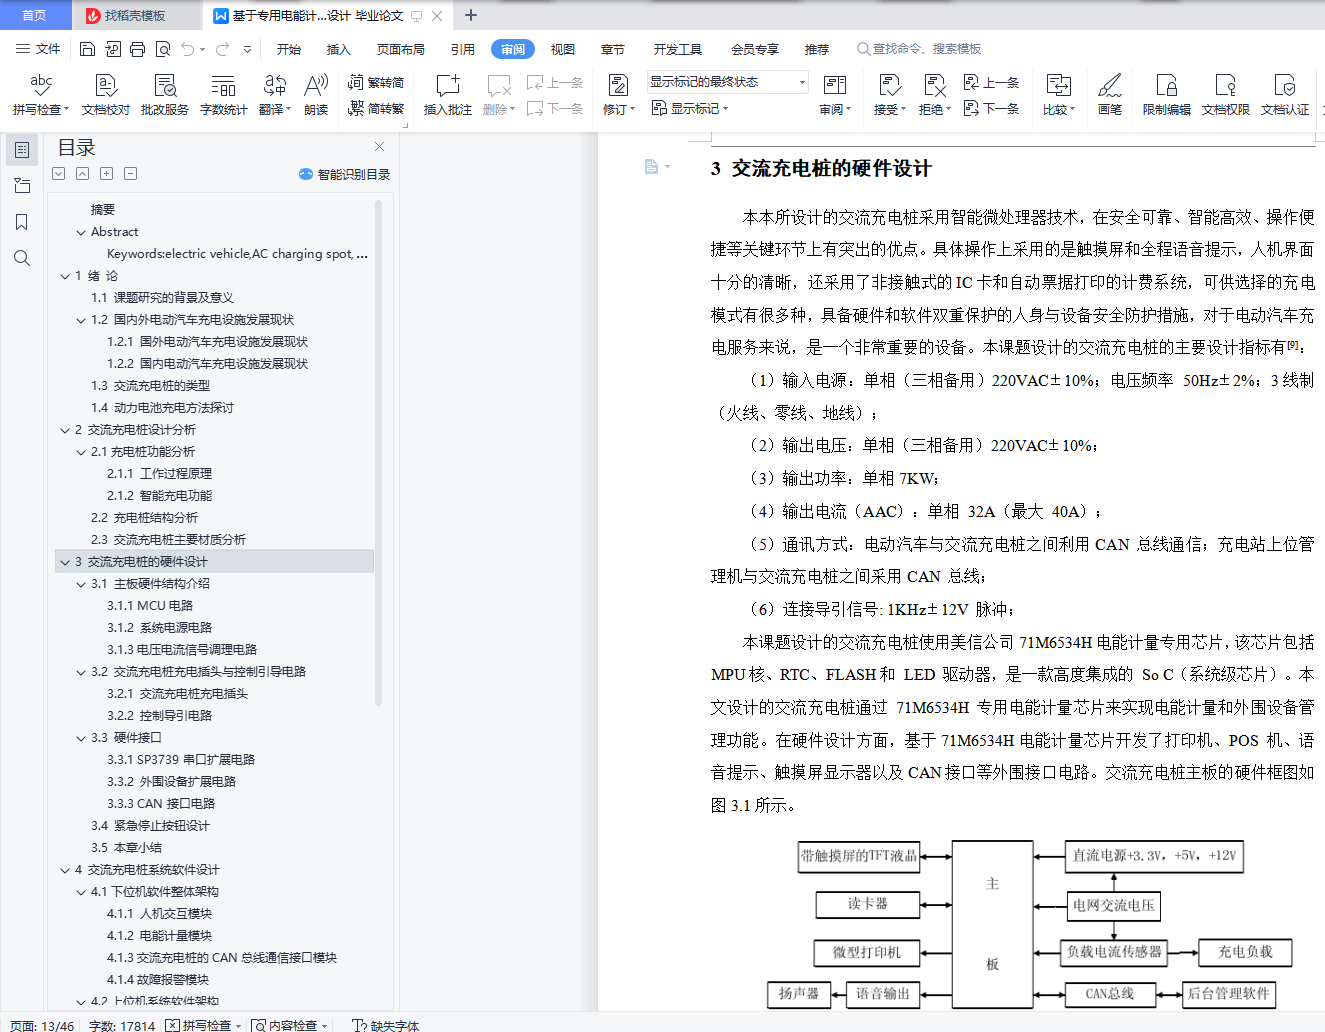Screen dimensions: 1325x1032
Task: Collapse the 4 交流充电桩系统软件设计 section
Action: tap(65, 870)
